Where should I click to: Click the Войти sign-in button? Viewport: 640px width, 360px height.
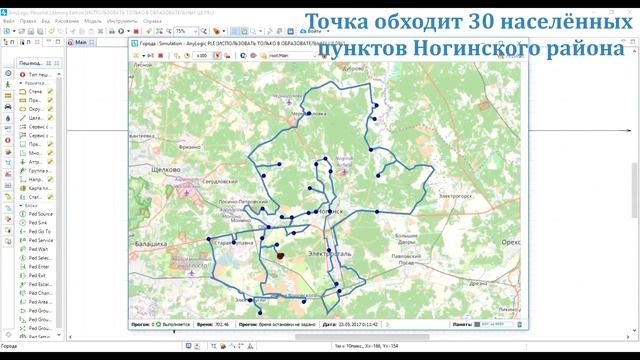coord(311,31)
